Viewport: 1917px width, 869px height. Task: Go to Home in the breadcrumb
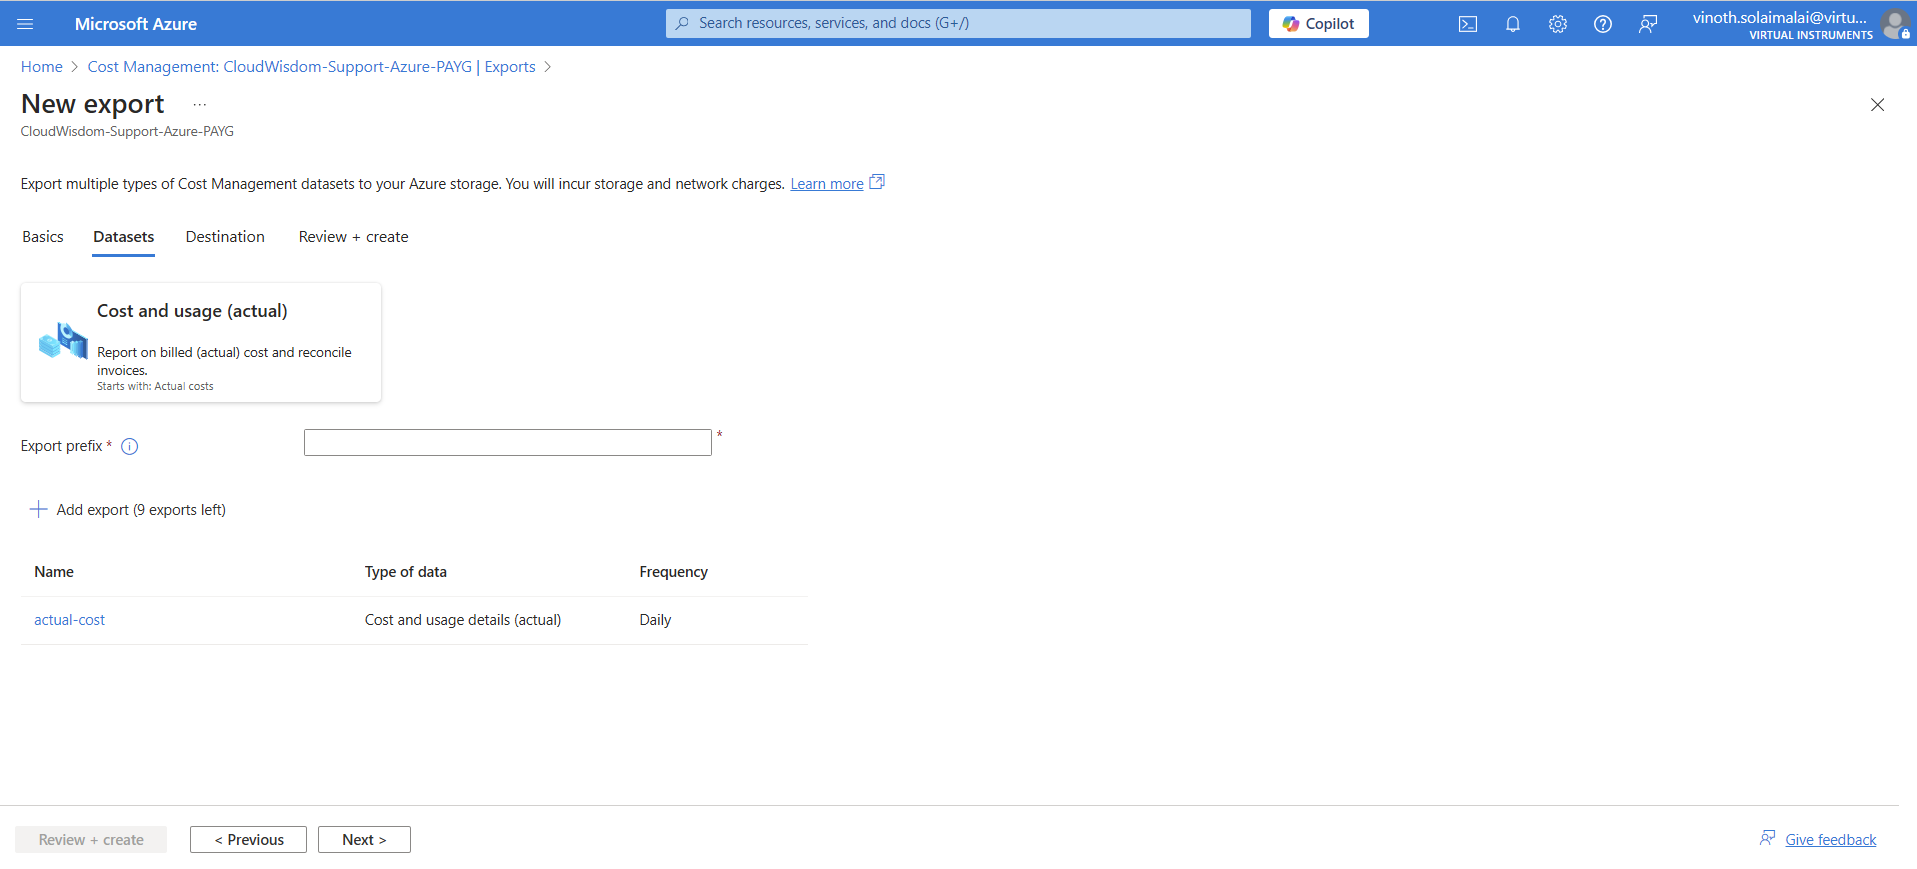click(42, 67)
